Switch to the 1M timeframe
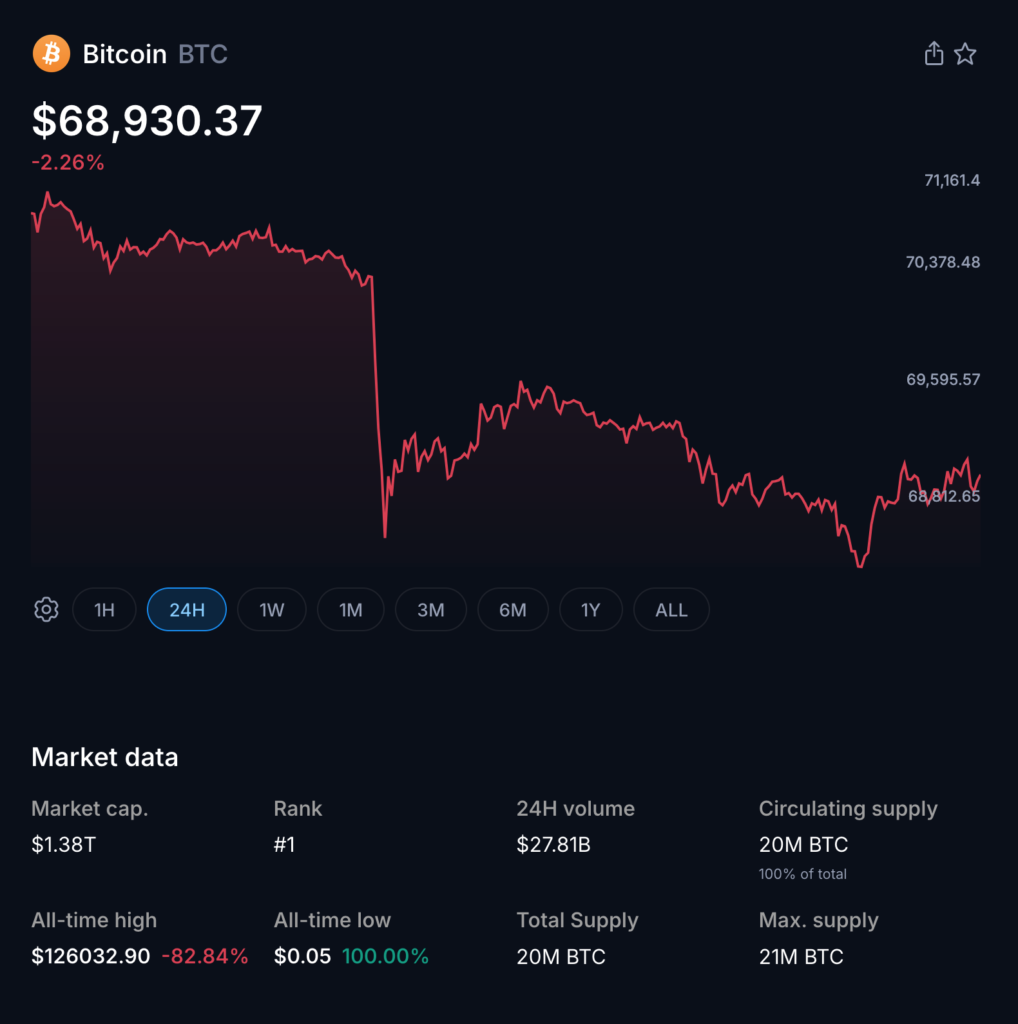This screenshot has width=1018, height=1024. click(350, 609)
